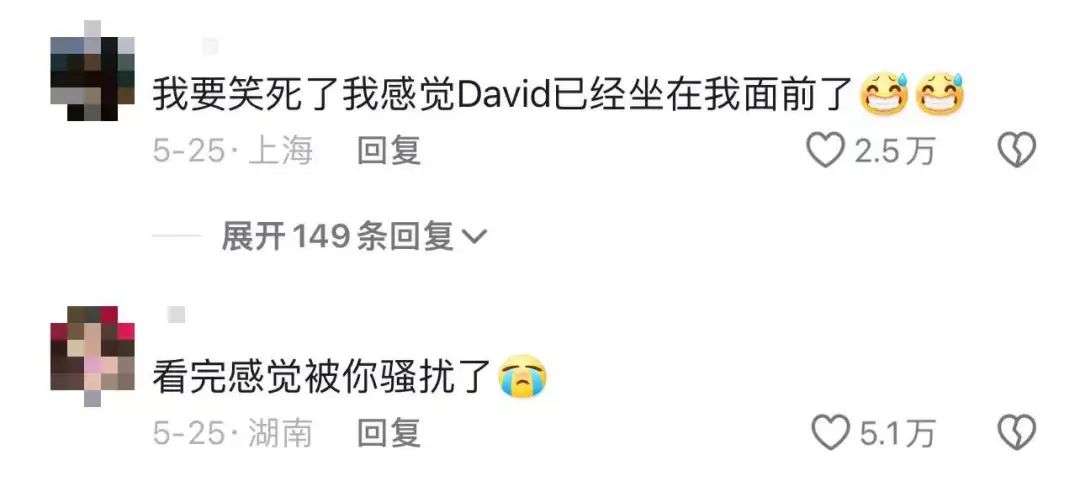Image resolution: width=1080 pixels, height=492 pixels.
Task: Click 回复 under the Shanghai comment
Action: (x=388, y=150)
